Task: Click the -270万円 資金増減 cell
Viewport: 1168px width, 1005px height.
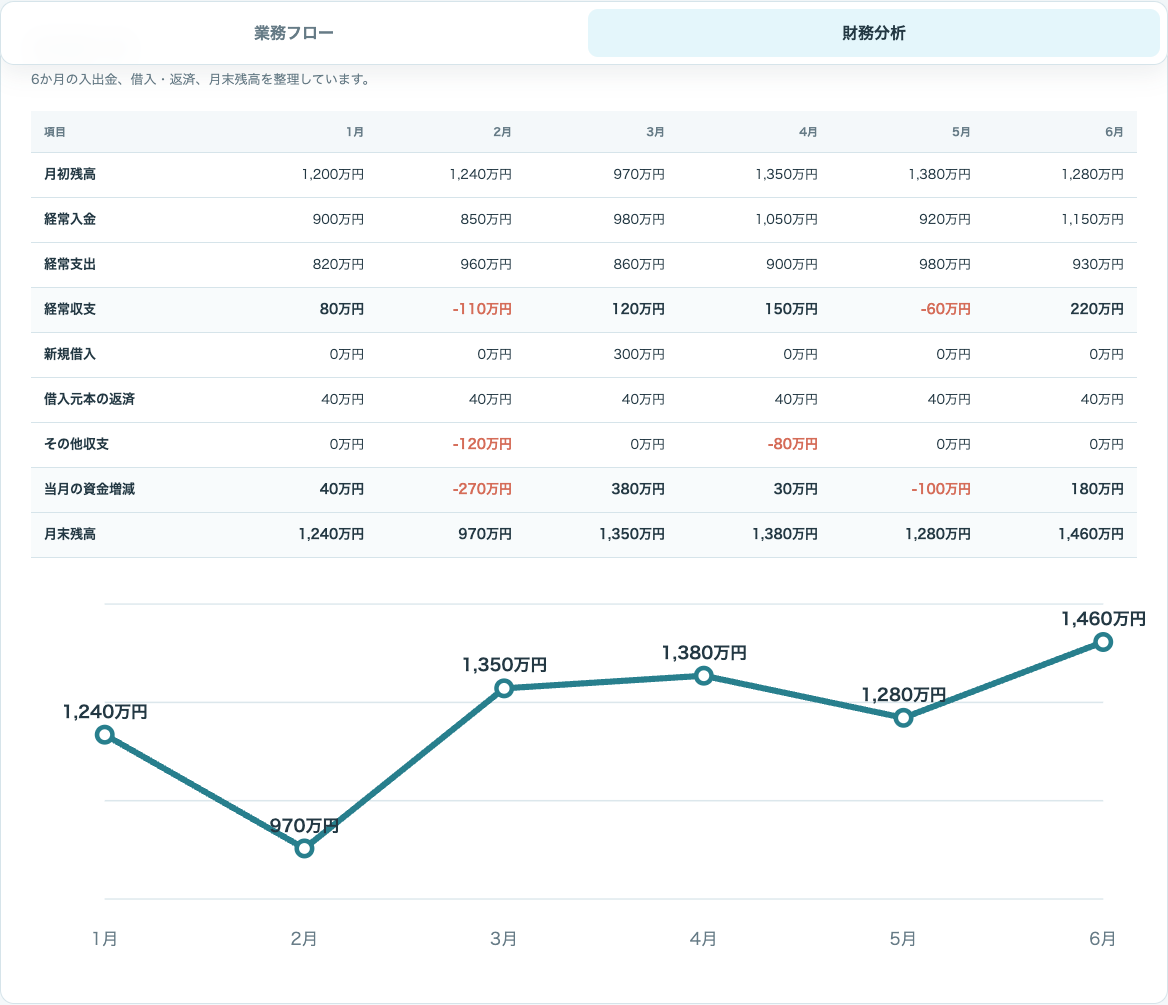Action: (x=482, y=489)
